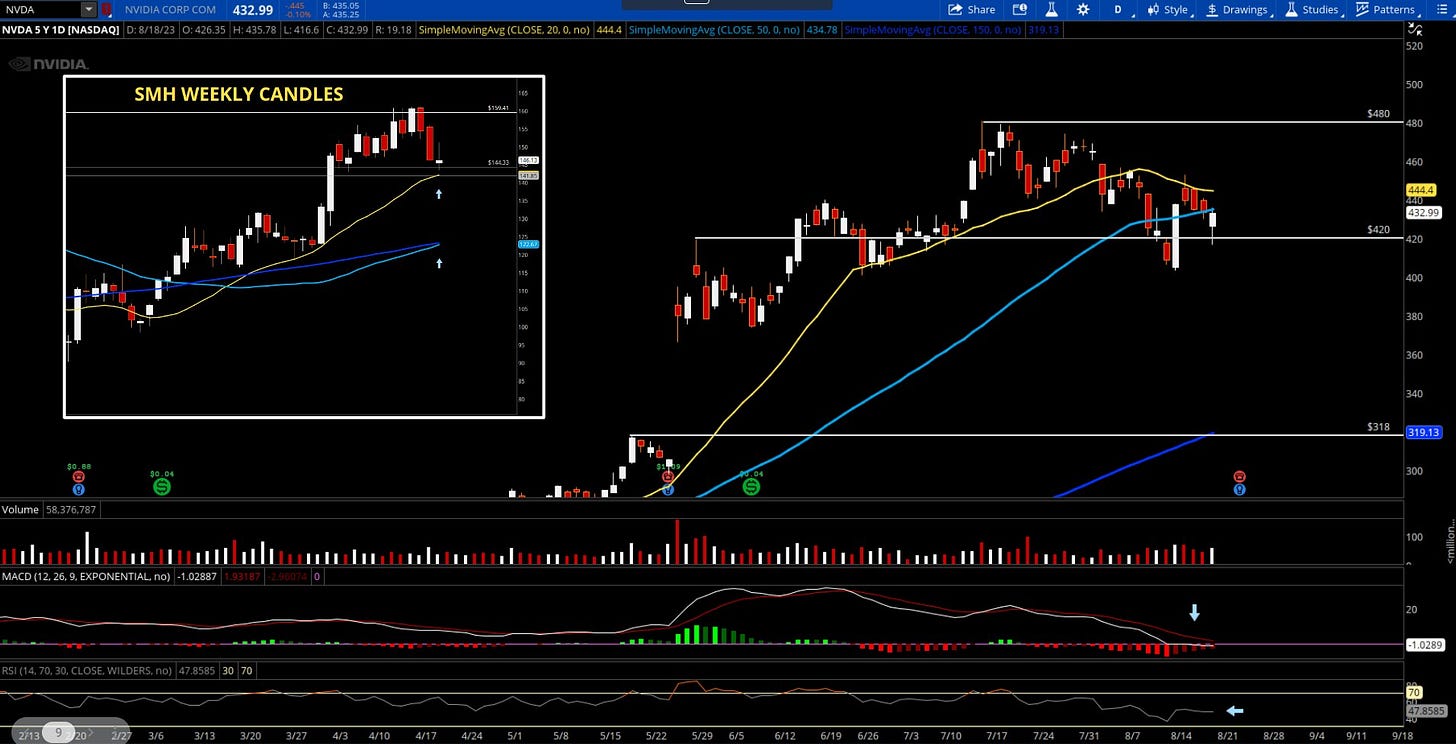
Task: Click the NVIDIA CORP COM company name
Action: 170,10
